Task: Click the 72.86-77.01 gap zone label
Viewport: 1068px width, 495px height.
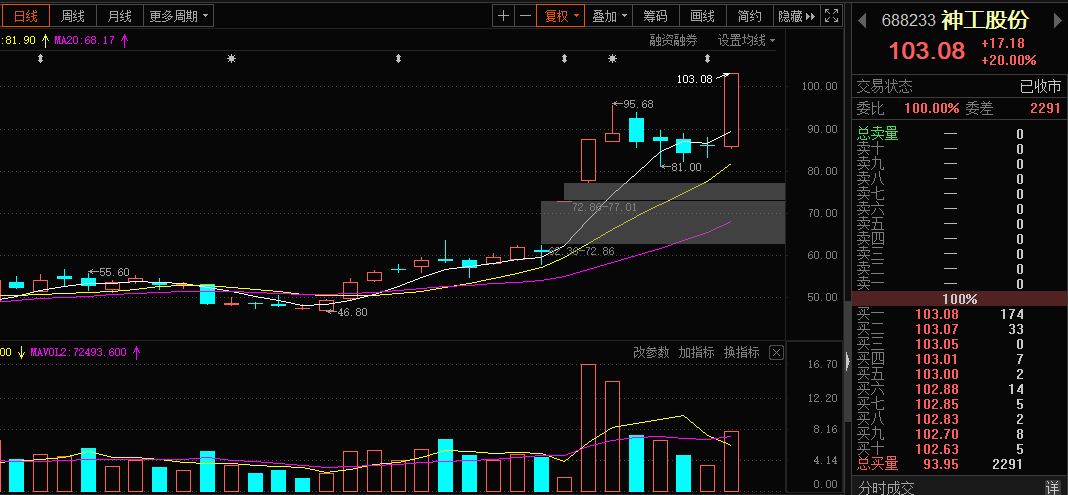Action: point(605,207)
